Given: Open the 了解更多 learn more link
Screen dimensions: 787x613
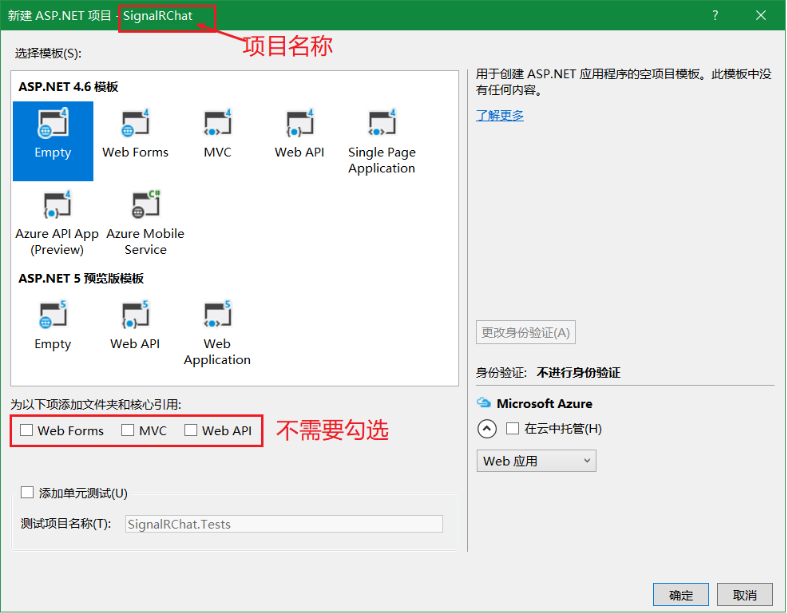Looking at the screenshot, I should [x=500, y=115].
